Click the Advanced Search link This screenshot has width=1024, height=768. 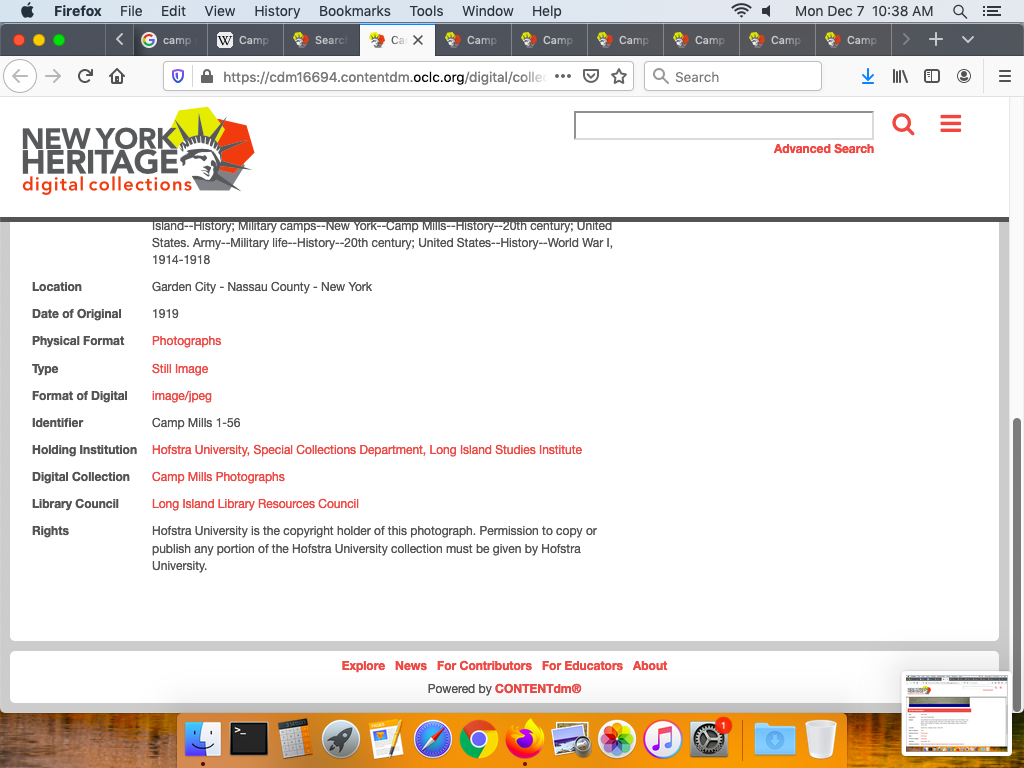tap(823, 149)
